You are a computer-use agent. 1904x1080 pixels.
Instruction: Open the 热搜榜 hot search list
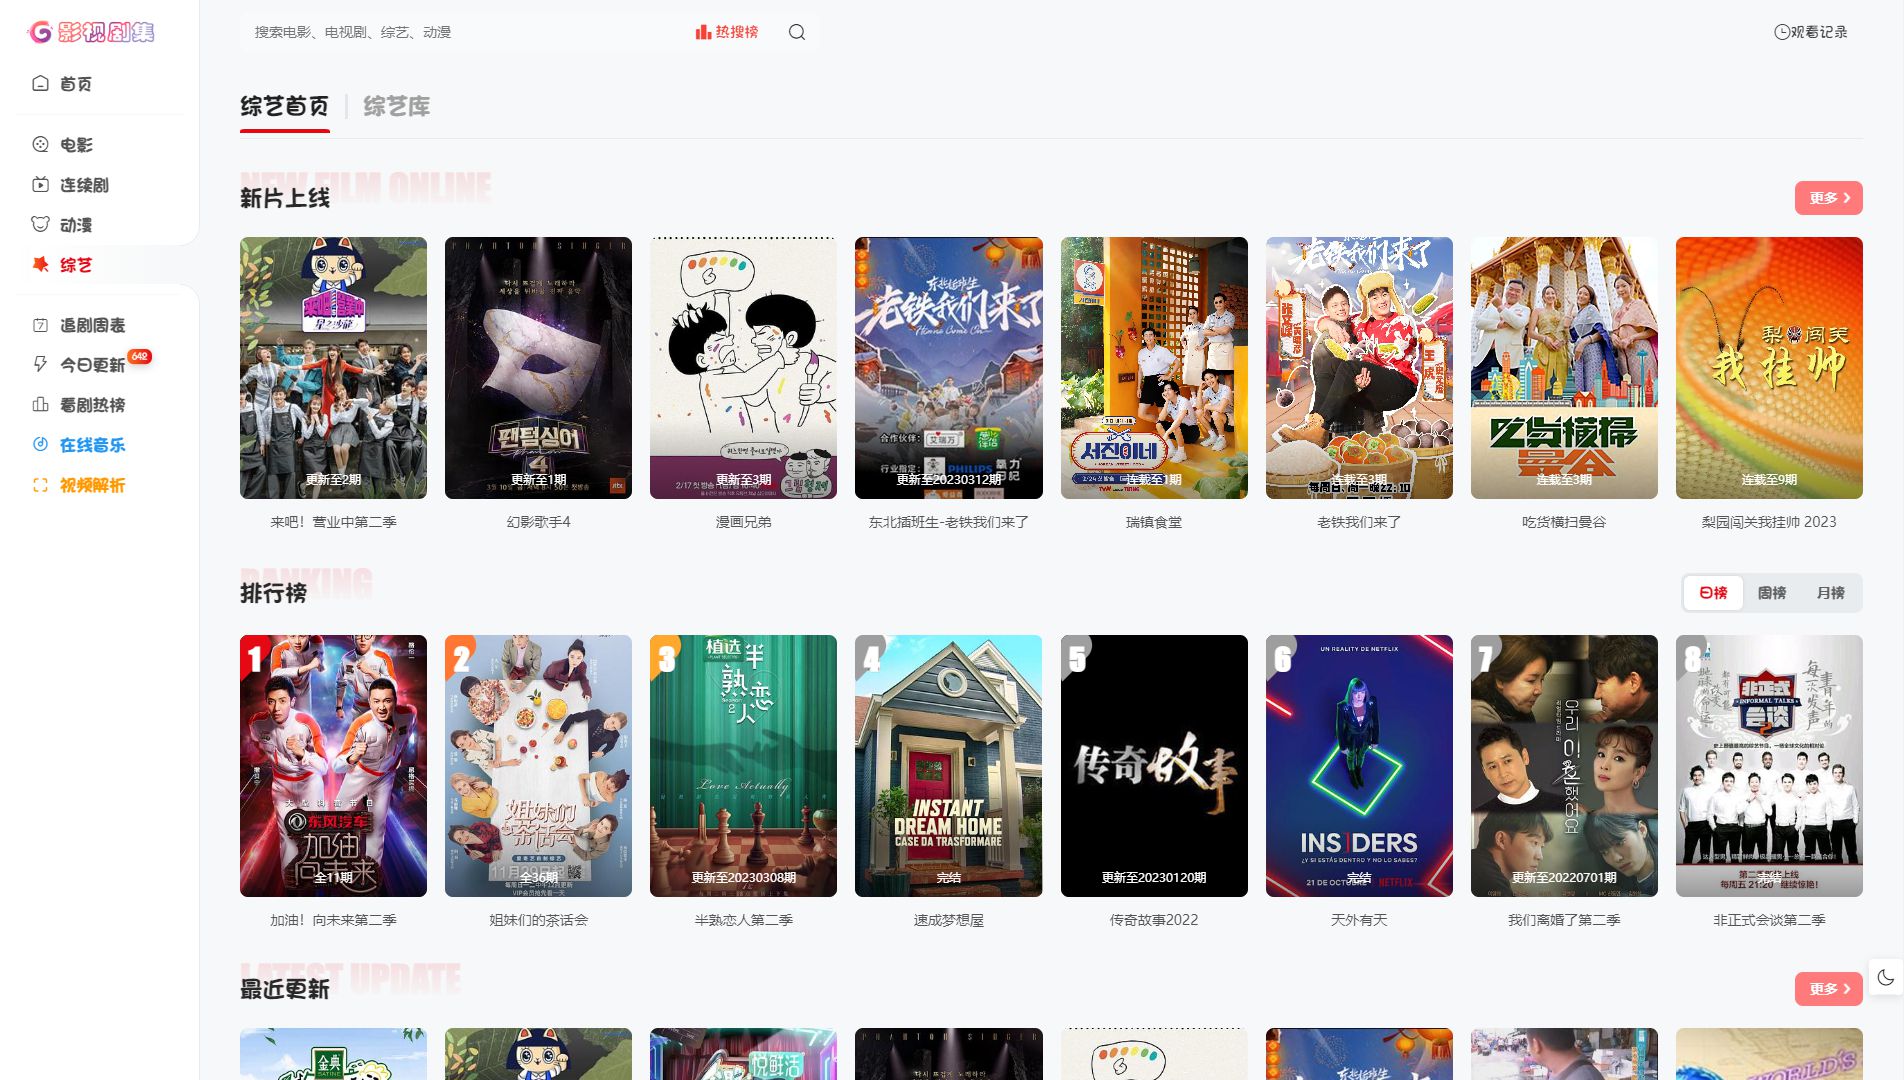click(x=727, y=32)
